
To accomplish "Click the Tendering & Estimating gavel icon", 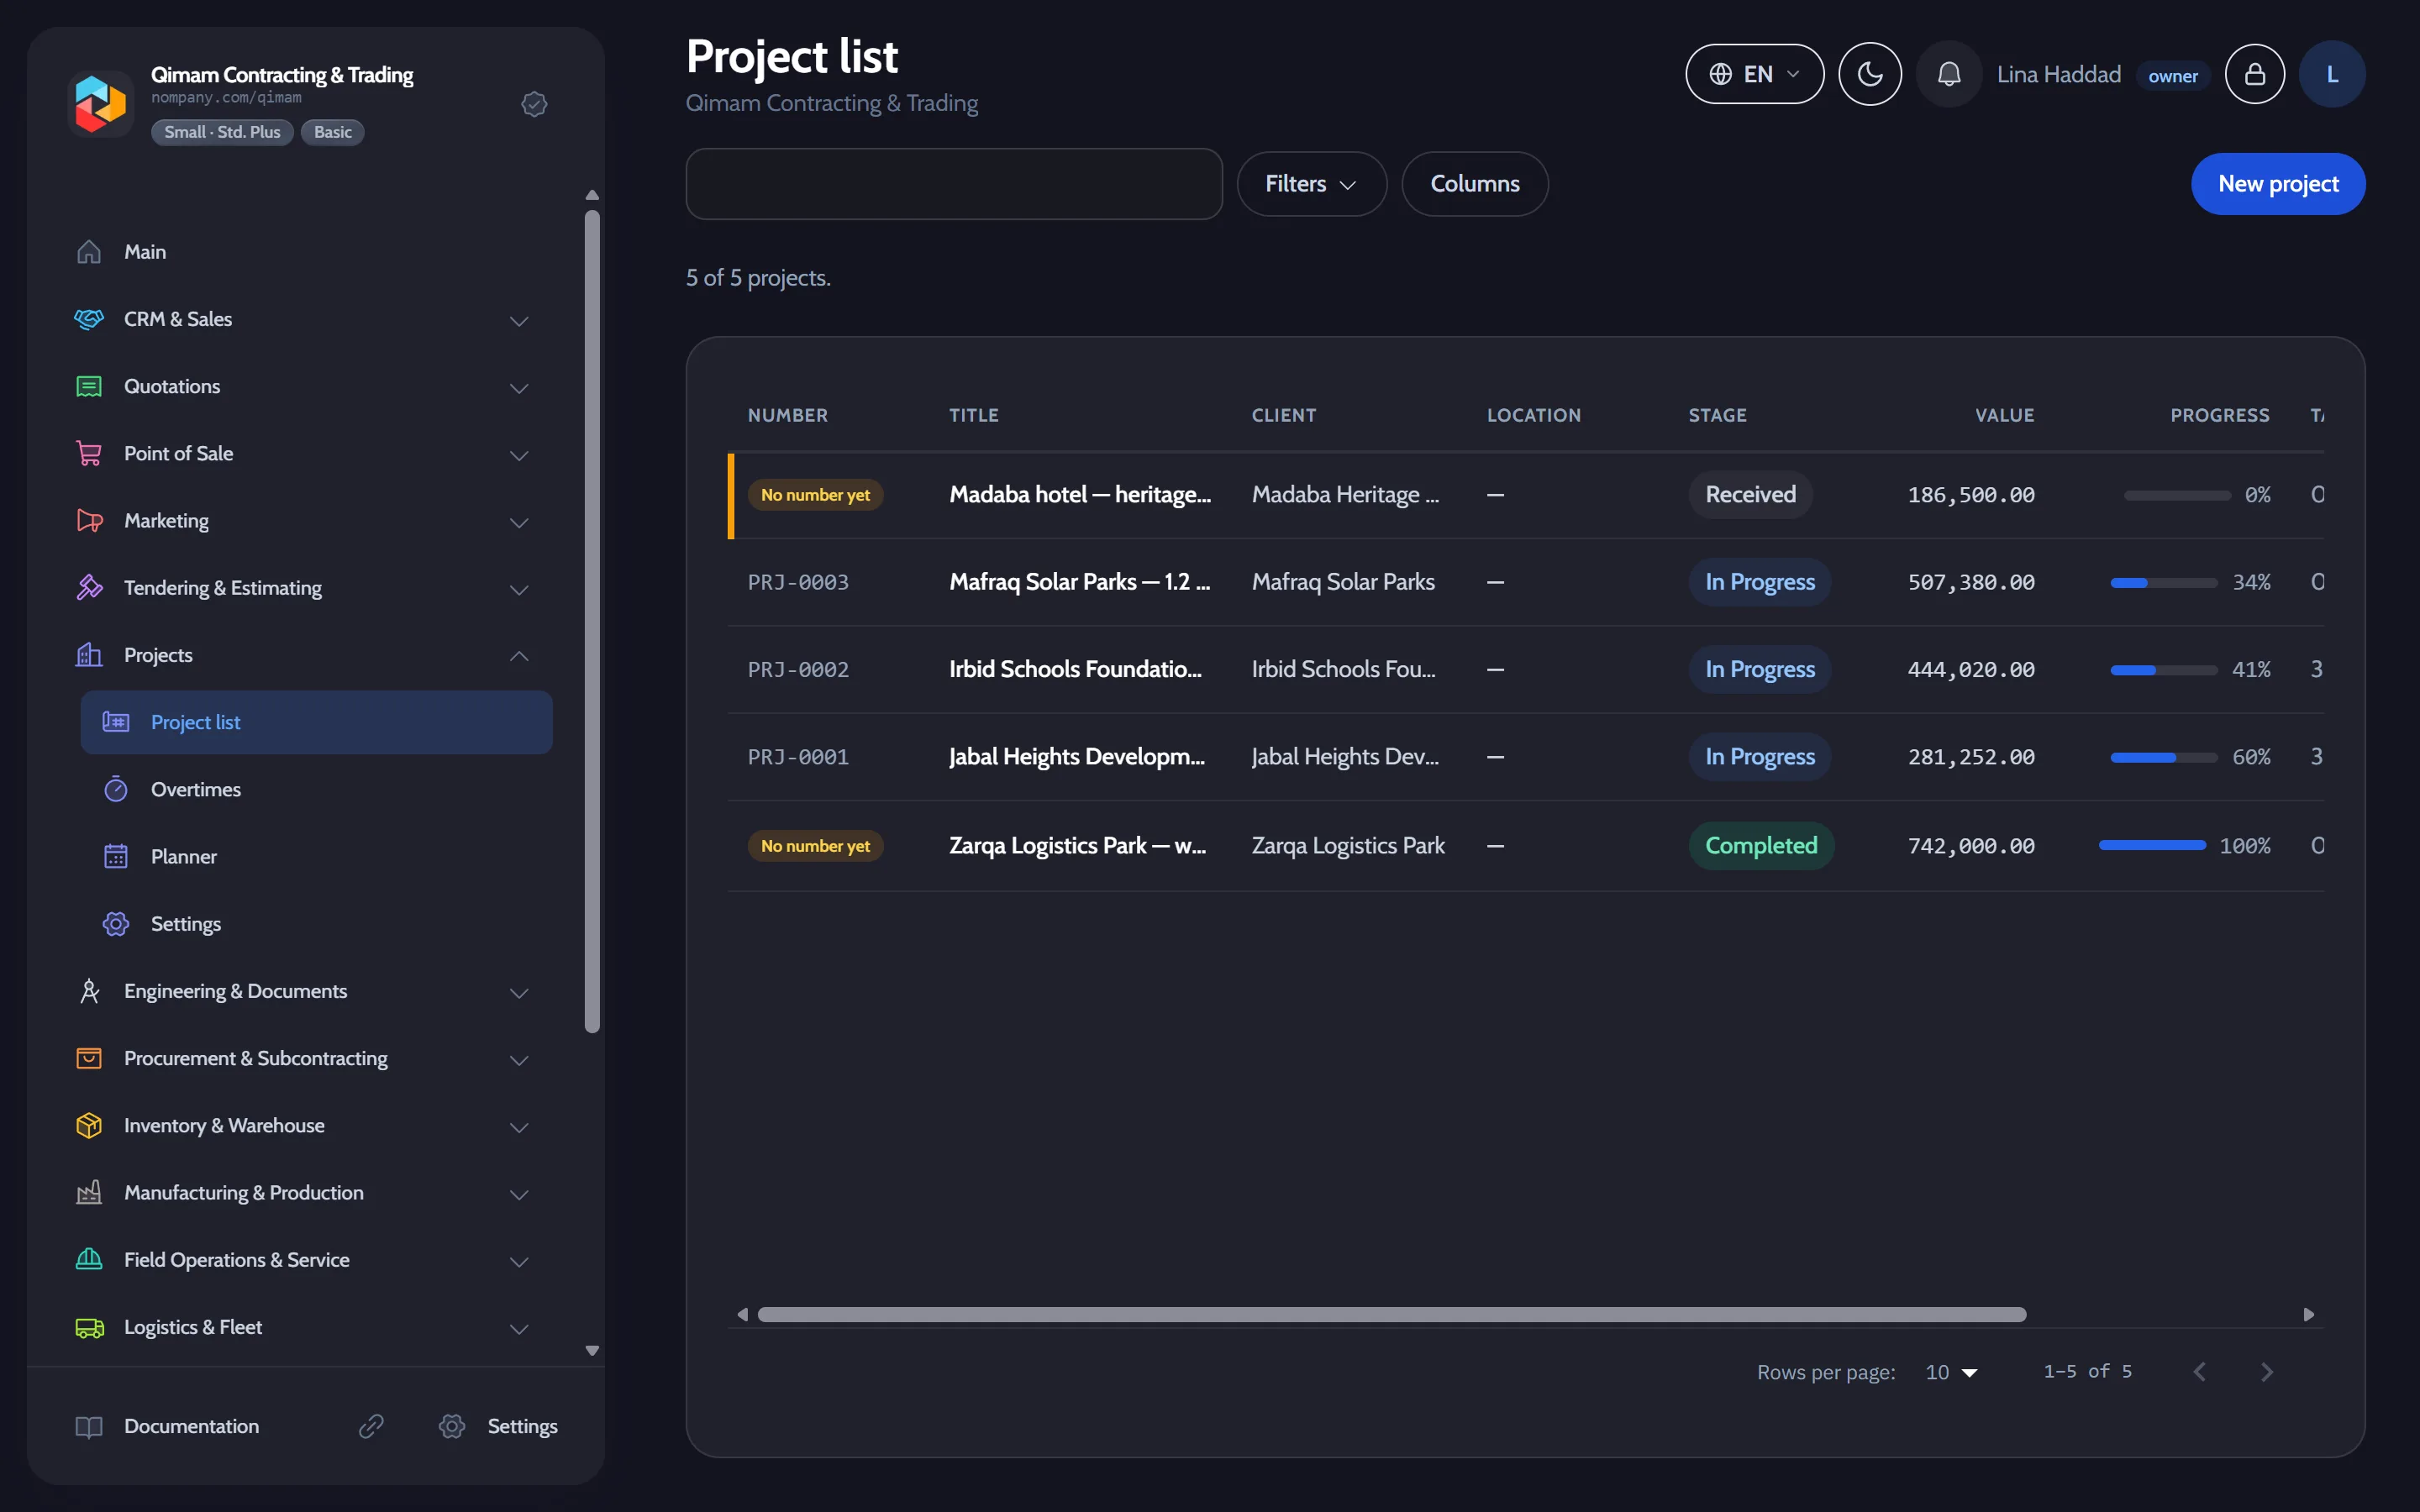I will click(x=89, y=588).
